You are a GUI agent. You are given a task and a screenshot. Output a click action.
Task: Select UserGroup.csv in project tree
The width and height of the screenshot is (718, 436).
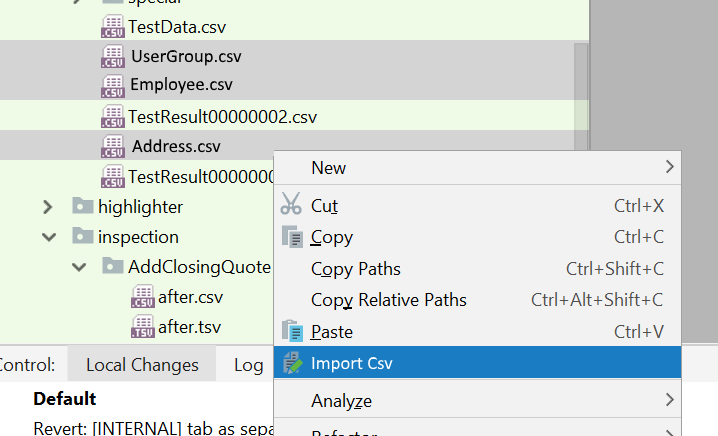click(x=186, y=56)
